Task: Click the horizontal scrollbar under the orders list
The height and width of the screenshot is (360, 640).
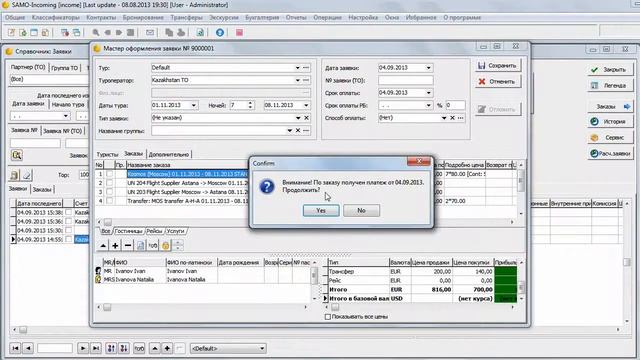Action: [x=305, y=222]
